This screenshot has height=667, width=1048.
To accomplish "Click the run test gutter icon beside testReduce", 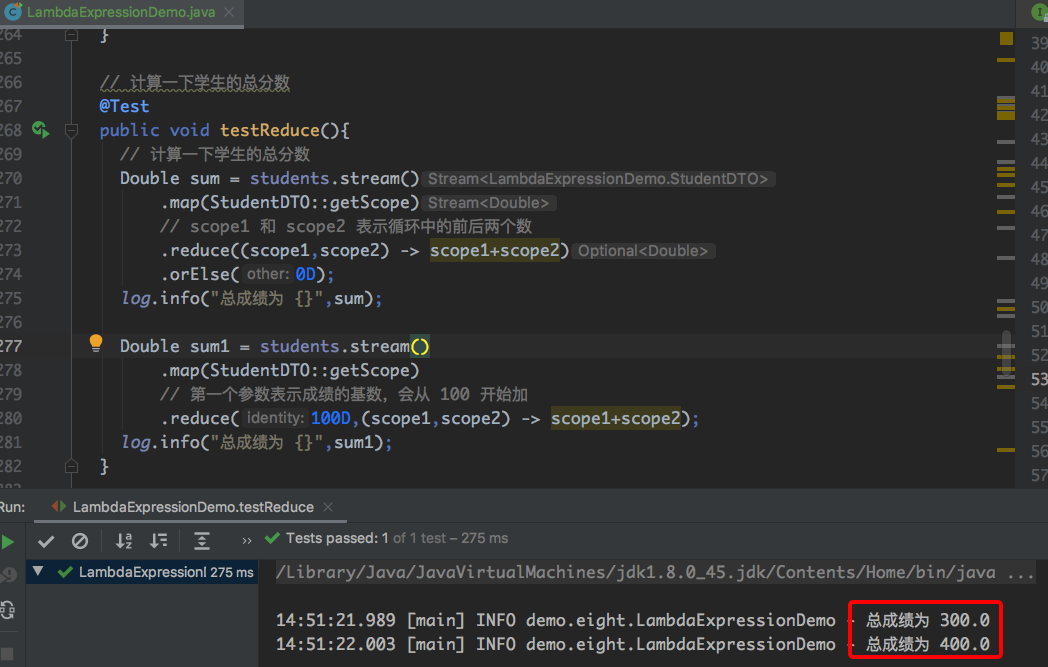I will [40, 130].
